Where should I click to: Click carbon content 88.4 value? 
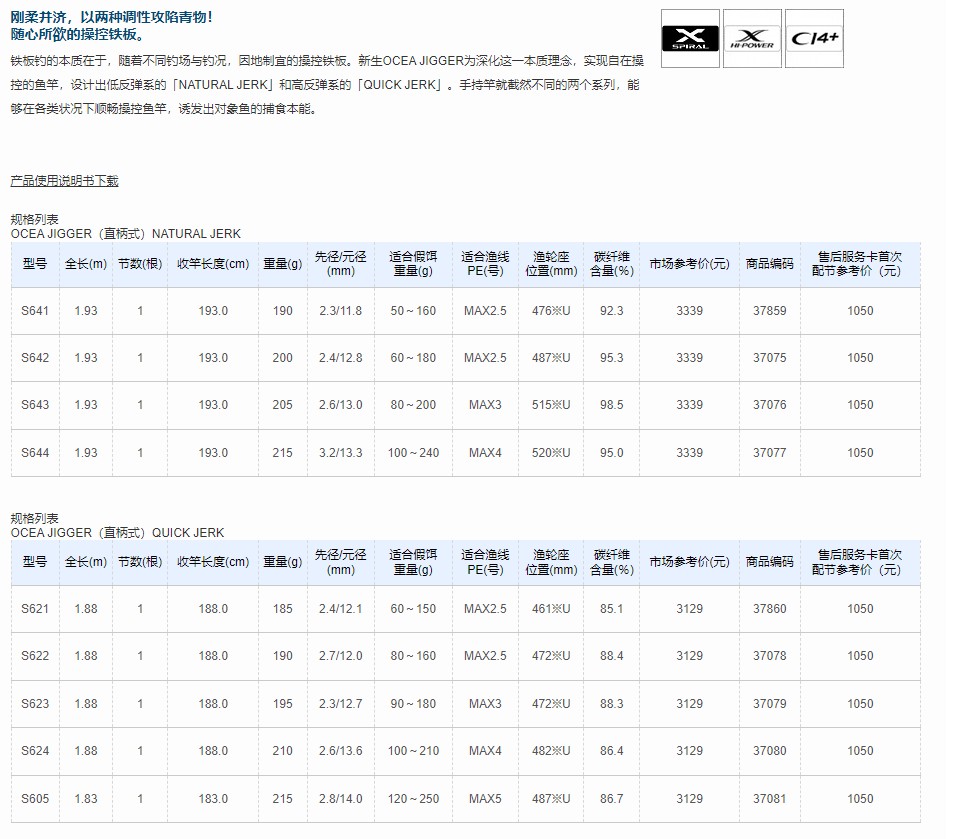click(612, 656)
